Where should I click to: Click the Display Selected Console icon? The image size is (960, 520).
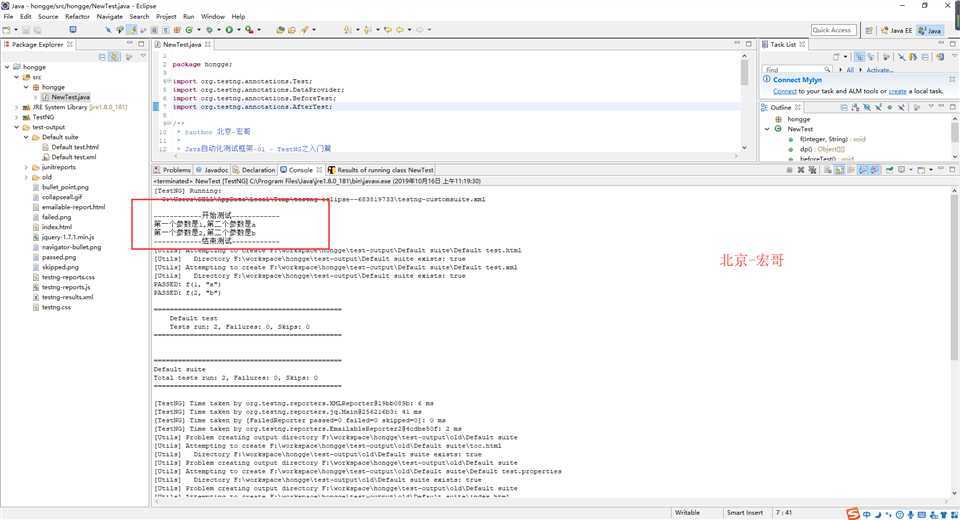902,170
